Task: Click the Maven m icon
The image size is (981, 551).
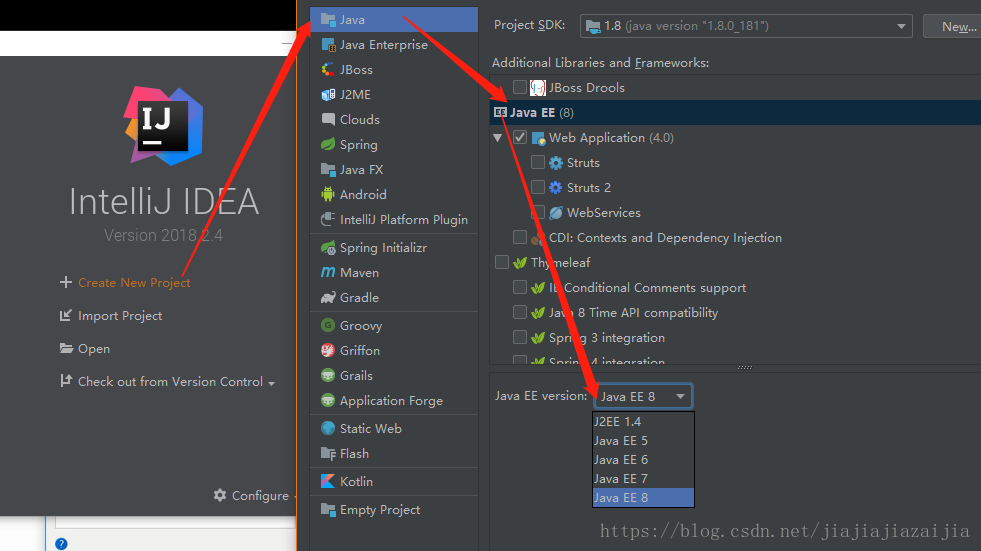Action: click(328, 272)
